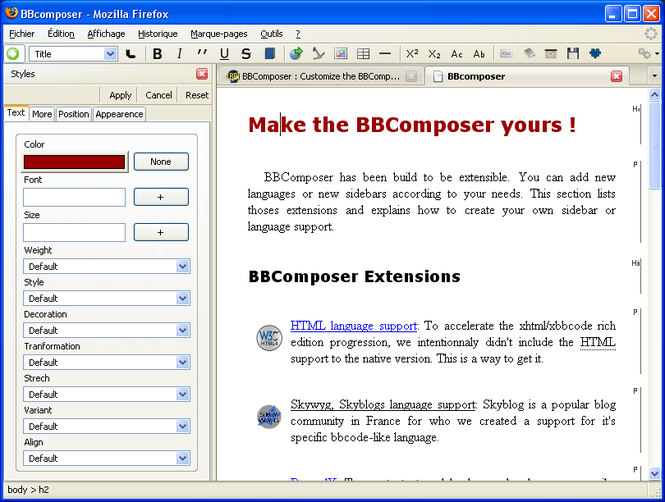This screenshot has height=502, width=665.
Task: Click the anchor tool icon
Action: pos(318,53)
